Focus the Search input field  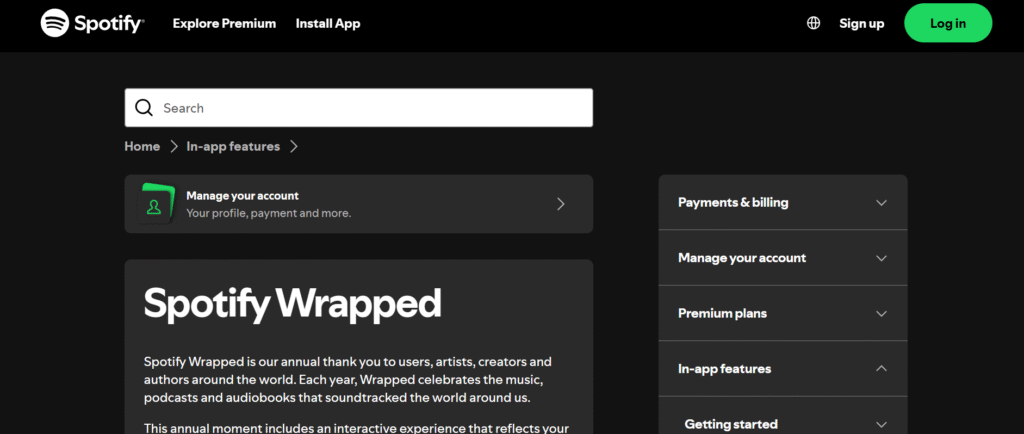point(359,108)
